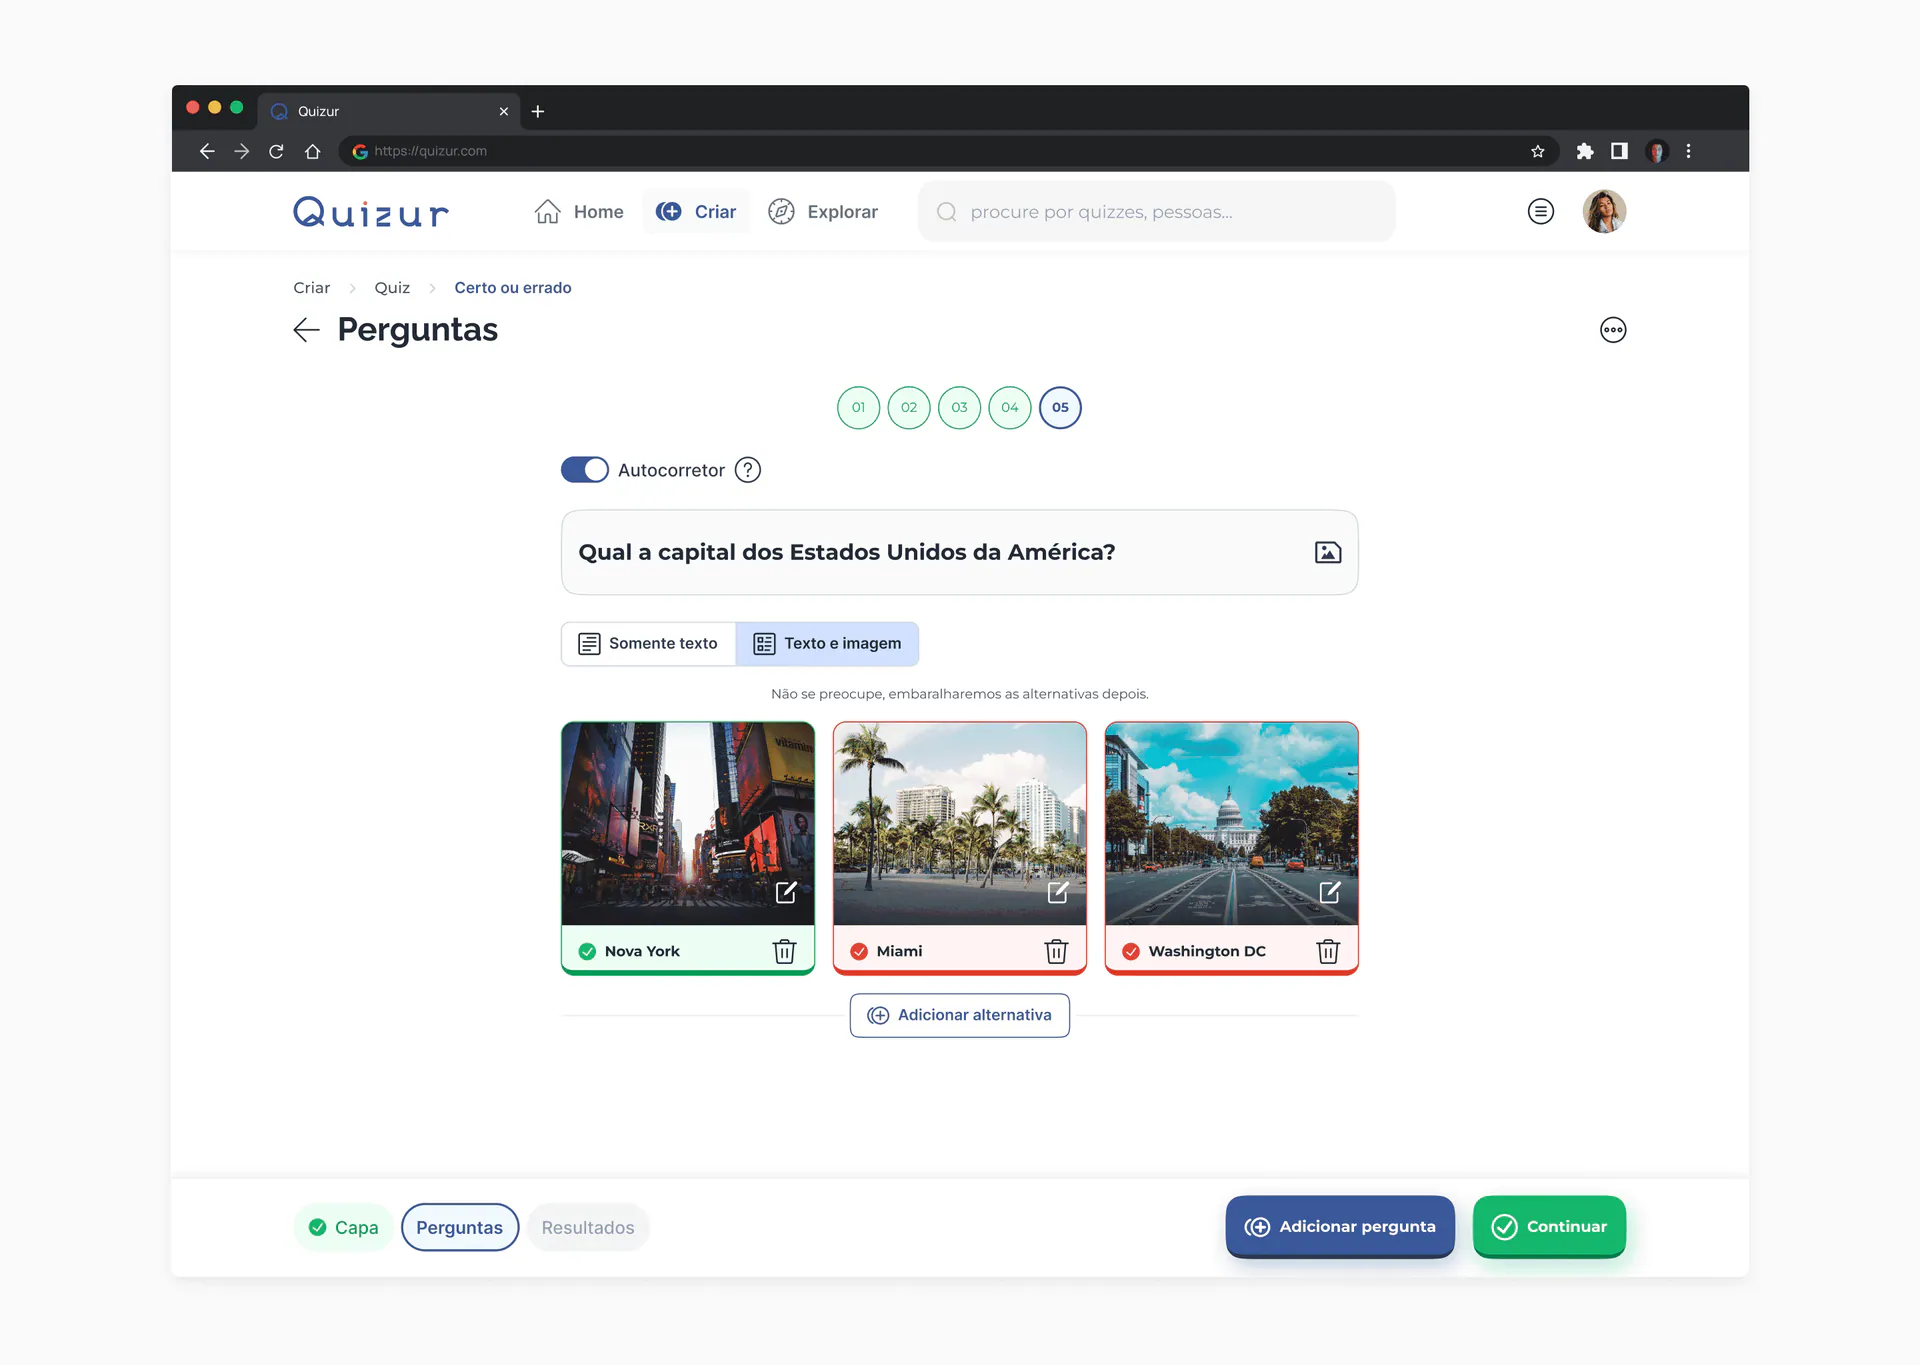Open the user profile avatar
This screenshot has height=1365, width=1920.
pos(1604,211)
